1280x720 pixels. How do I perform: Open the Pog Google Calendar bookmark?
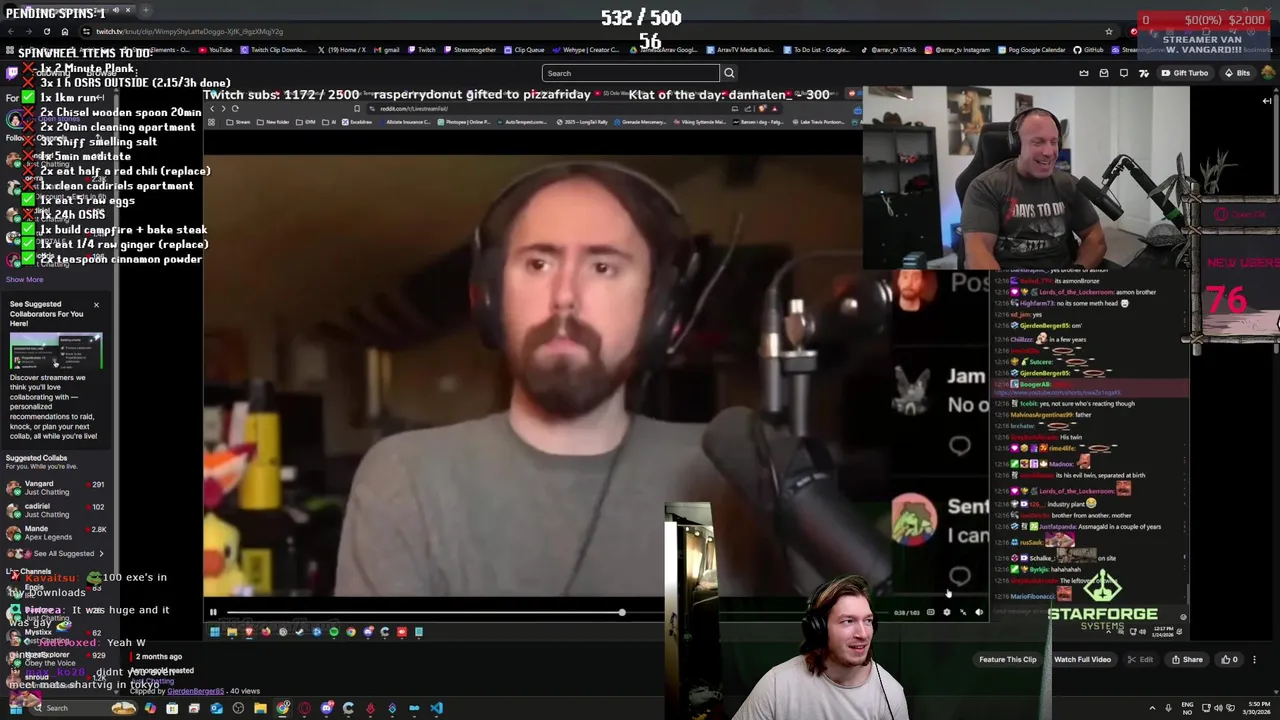[1032, 50]
